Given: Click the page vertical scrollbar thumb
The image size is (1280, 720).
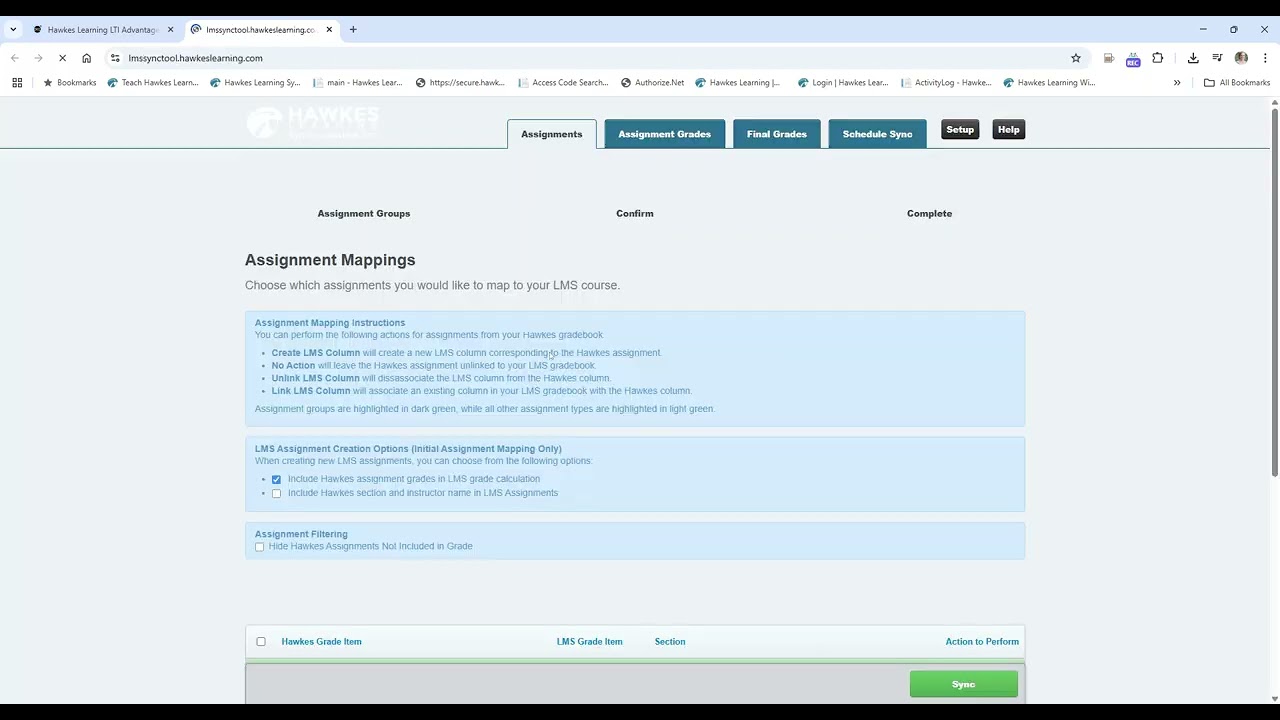Looking at the screenshot, I should pos(1274,292).
